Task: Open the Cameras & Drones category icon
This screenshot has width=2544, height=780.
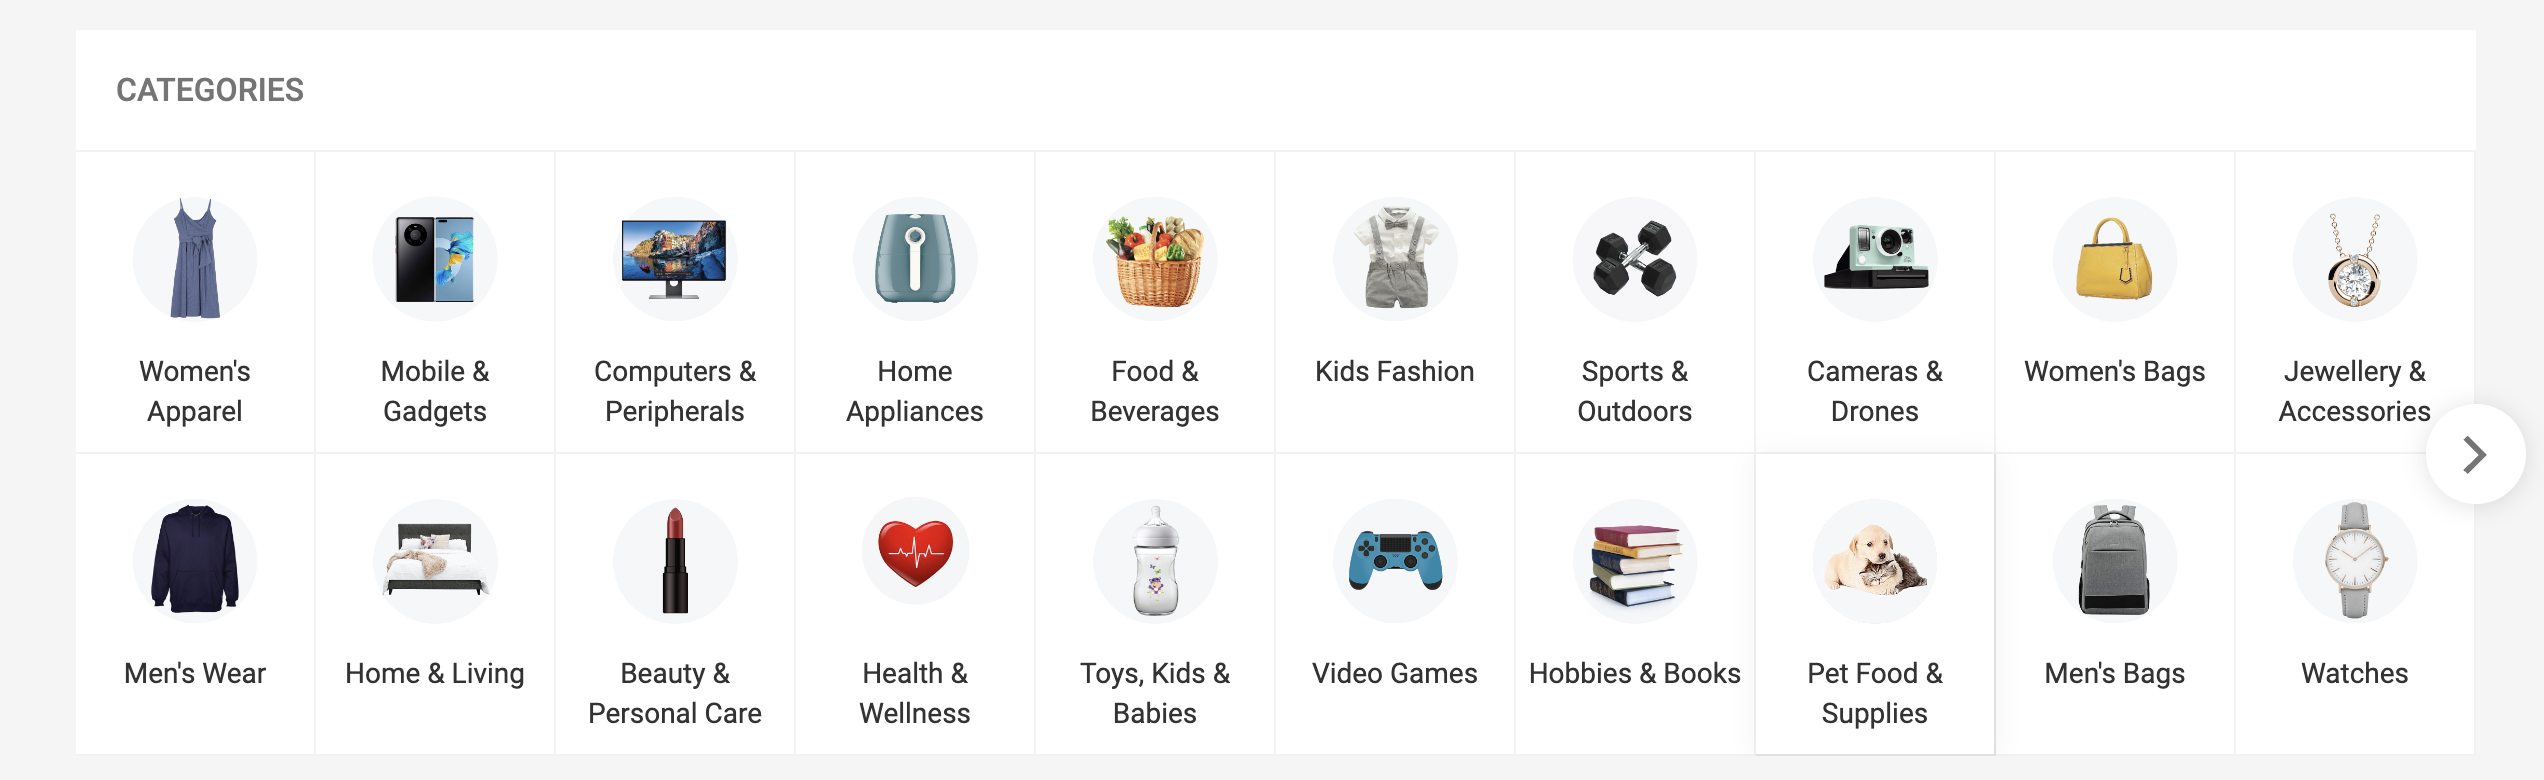Action: [1874, 258]
